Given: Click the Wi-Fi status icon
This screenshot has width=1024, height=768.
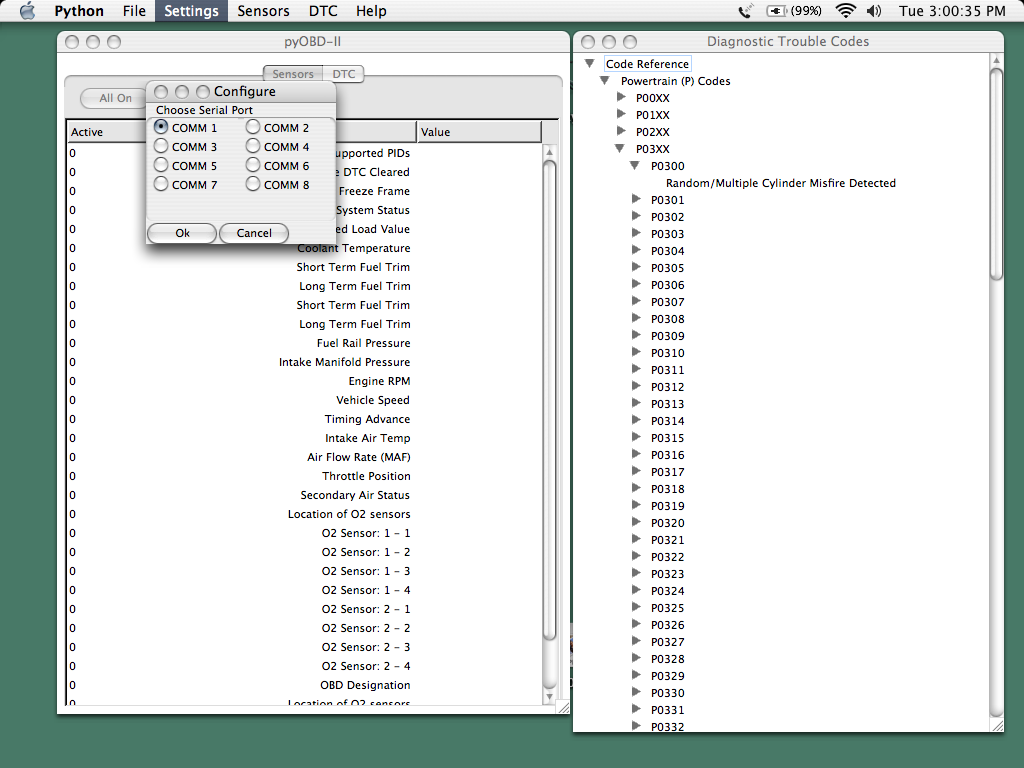Looking at the screenshot, I should [846, 11].
